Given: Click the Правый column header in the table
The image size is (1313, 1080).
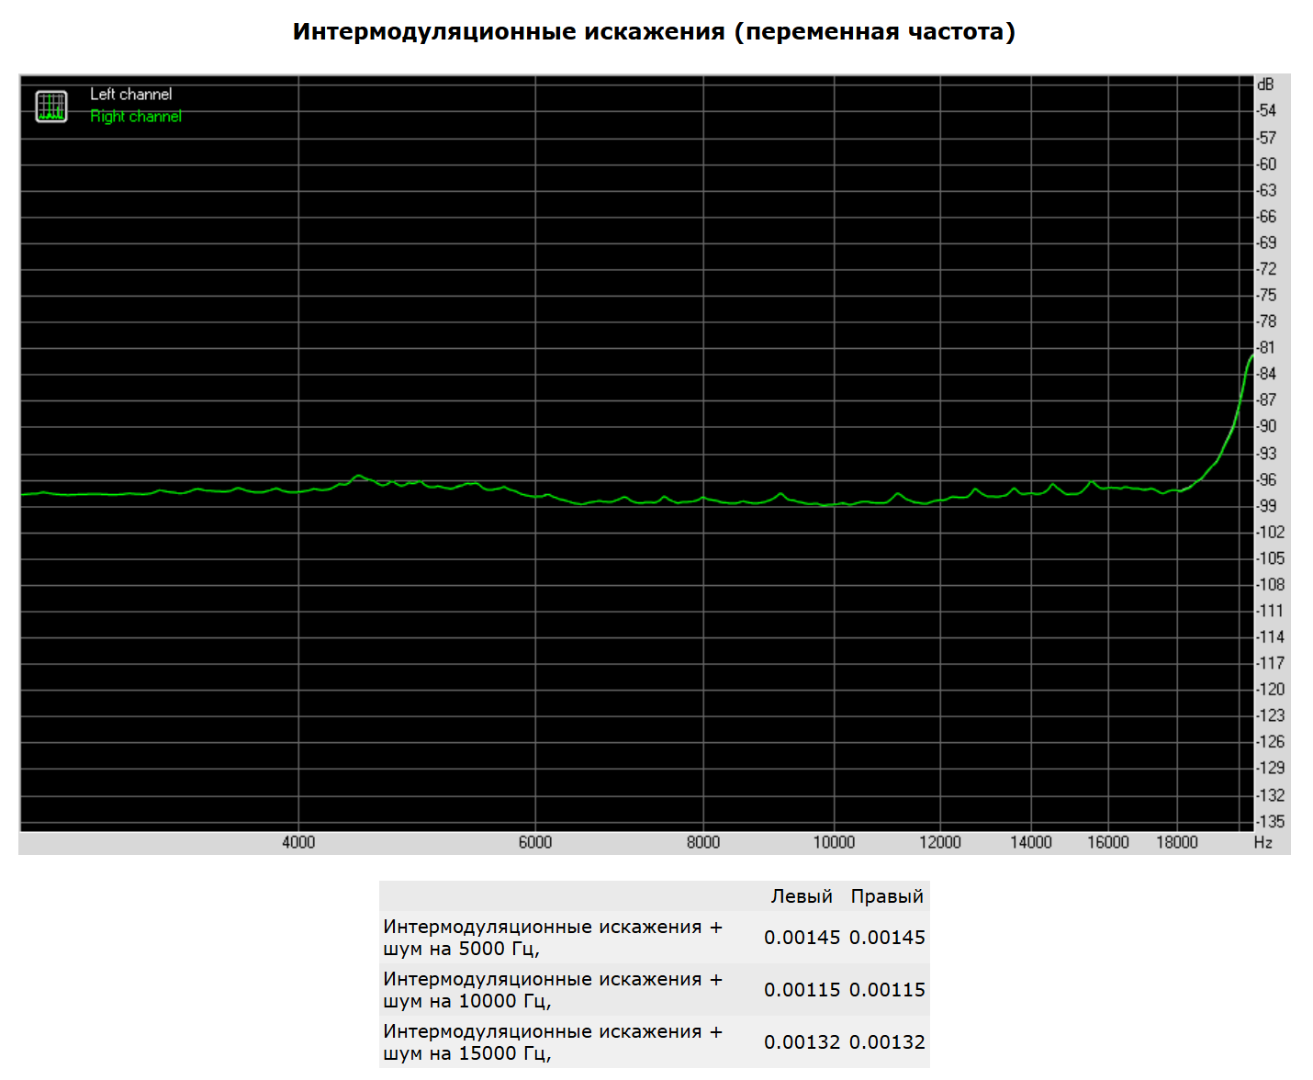Looking at the screenshot, I should coord(887,897).
